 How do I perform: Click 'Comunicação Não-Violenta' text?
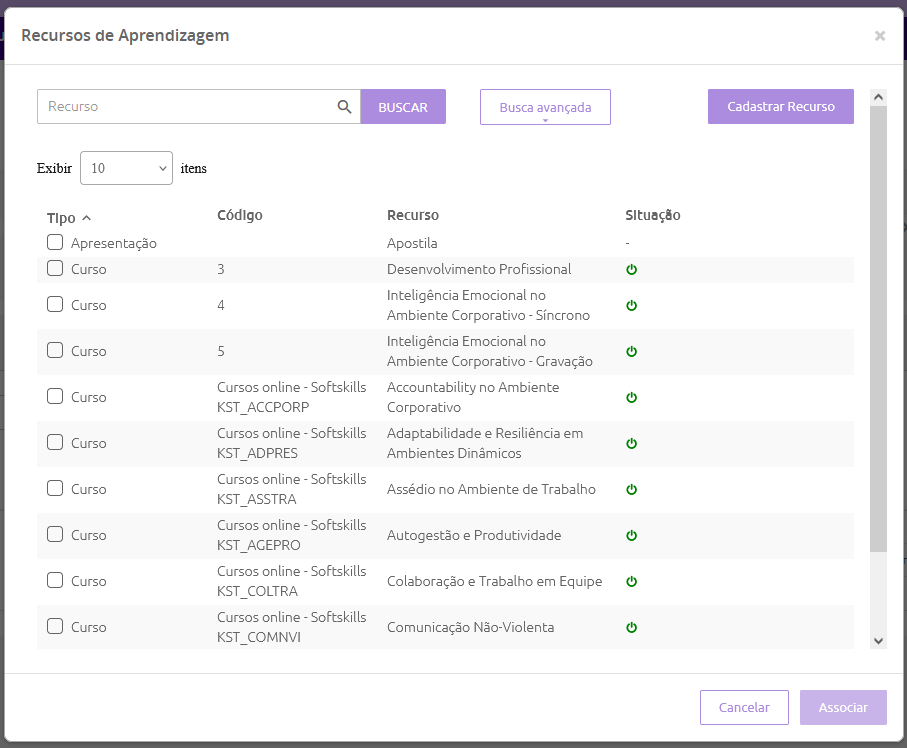point(470,627)
